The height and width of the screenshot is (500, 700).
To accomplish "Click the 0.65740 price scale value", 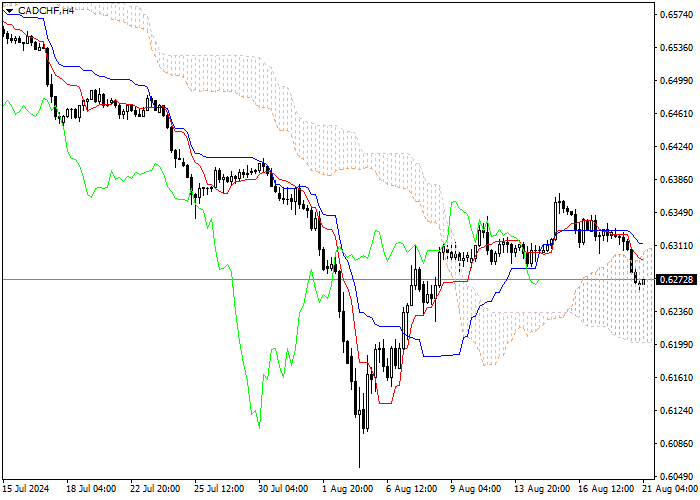I will click(x=676, y=15).
